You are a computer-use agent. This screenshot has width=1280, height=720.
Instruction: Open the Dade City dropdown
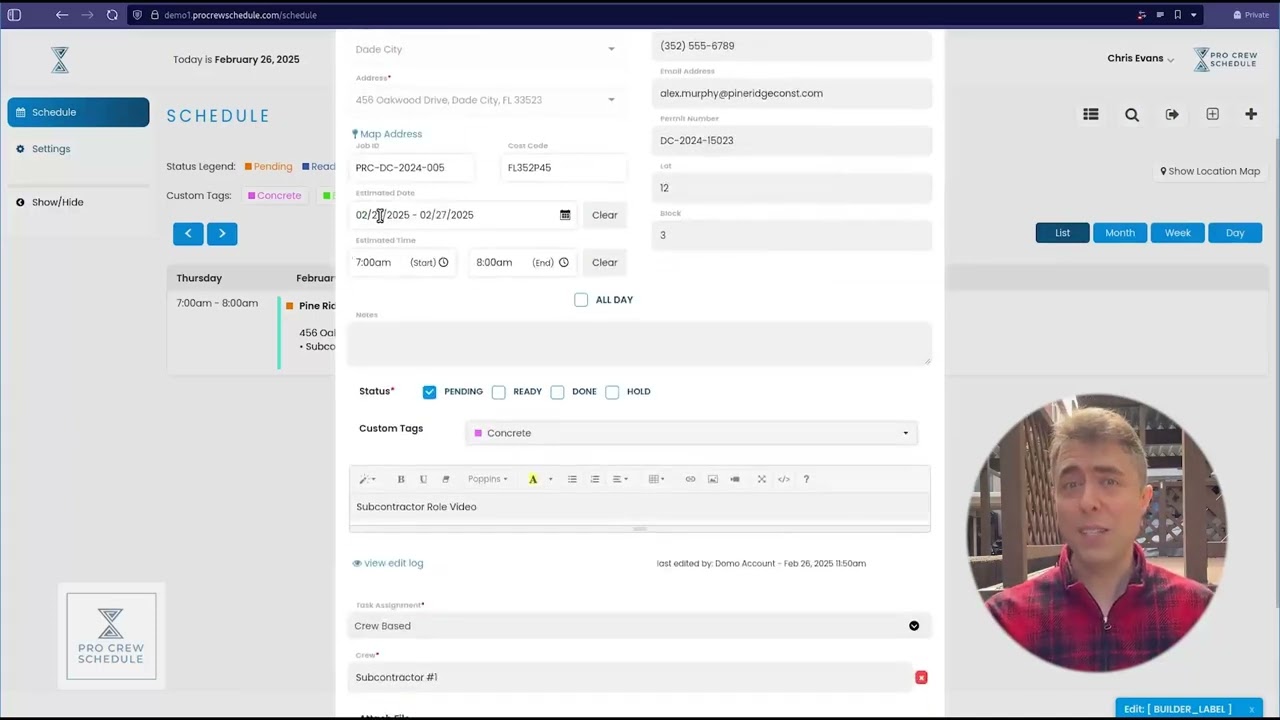(x=487, y=49)
